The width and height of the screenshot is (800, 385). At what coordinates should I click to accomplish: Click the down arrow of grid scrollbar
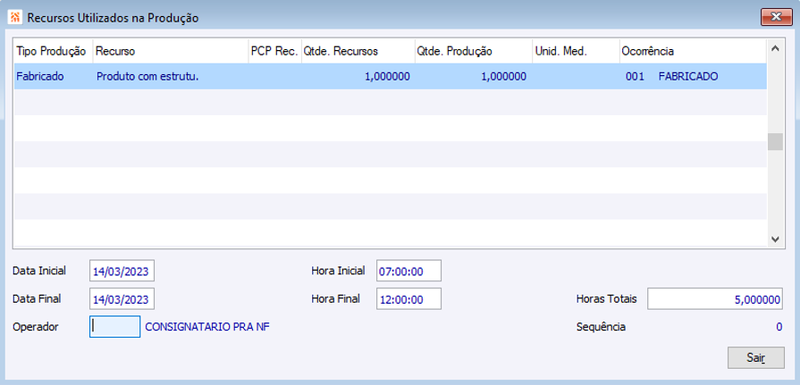[775, 238]
